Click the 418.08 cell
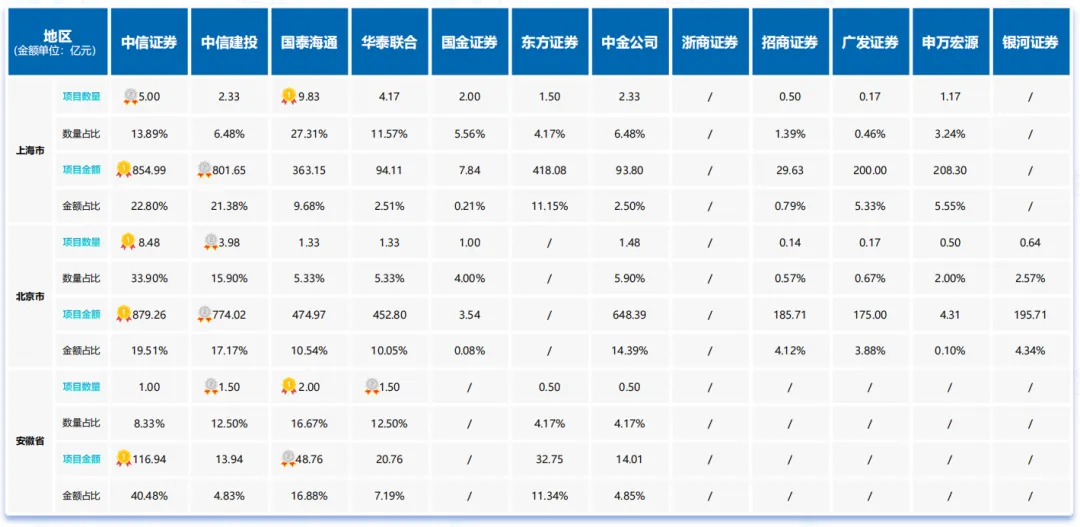 coord(550,169)
